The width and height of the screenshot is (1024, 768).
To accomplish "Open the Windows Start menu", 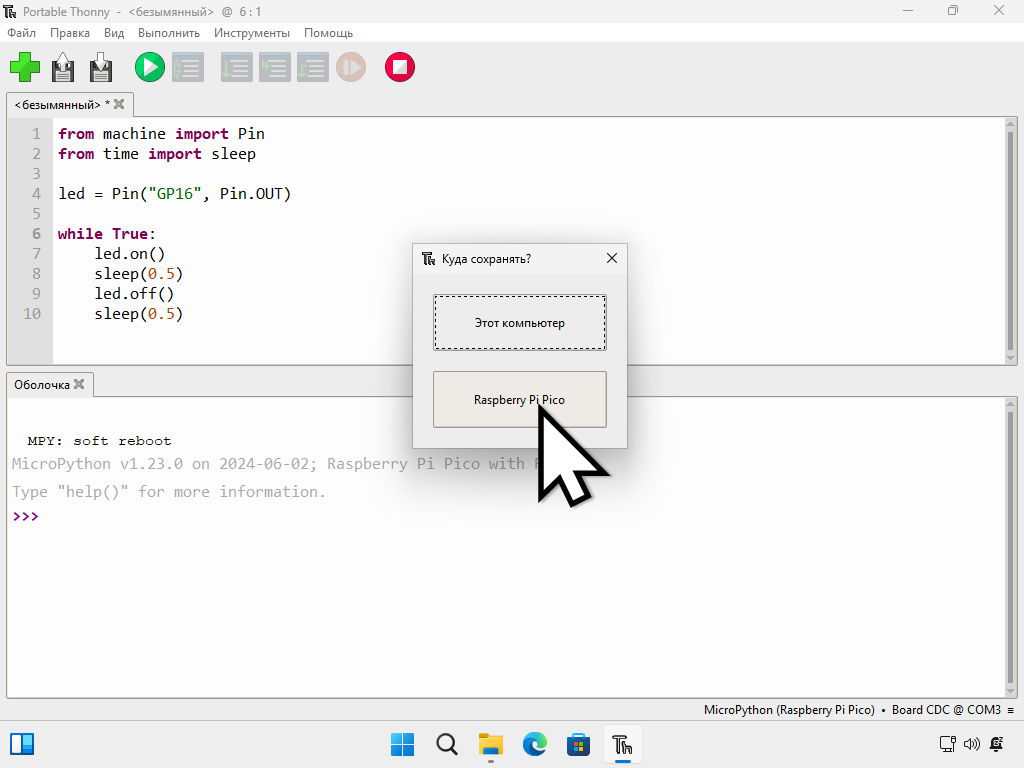I will coord(402,744).
